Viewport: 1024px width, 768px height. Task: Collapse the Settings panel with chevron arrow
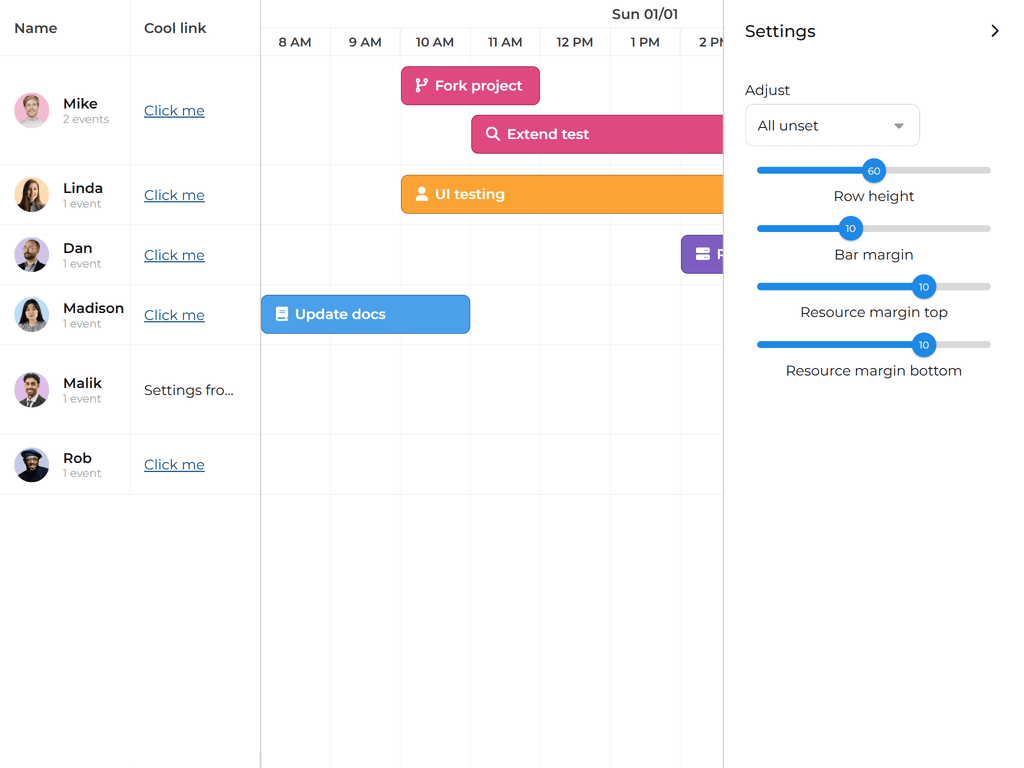coord(994,31)
